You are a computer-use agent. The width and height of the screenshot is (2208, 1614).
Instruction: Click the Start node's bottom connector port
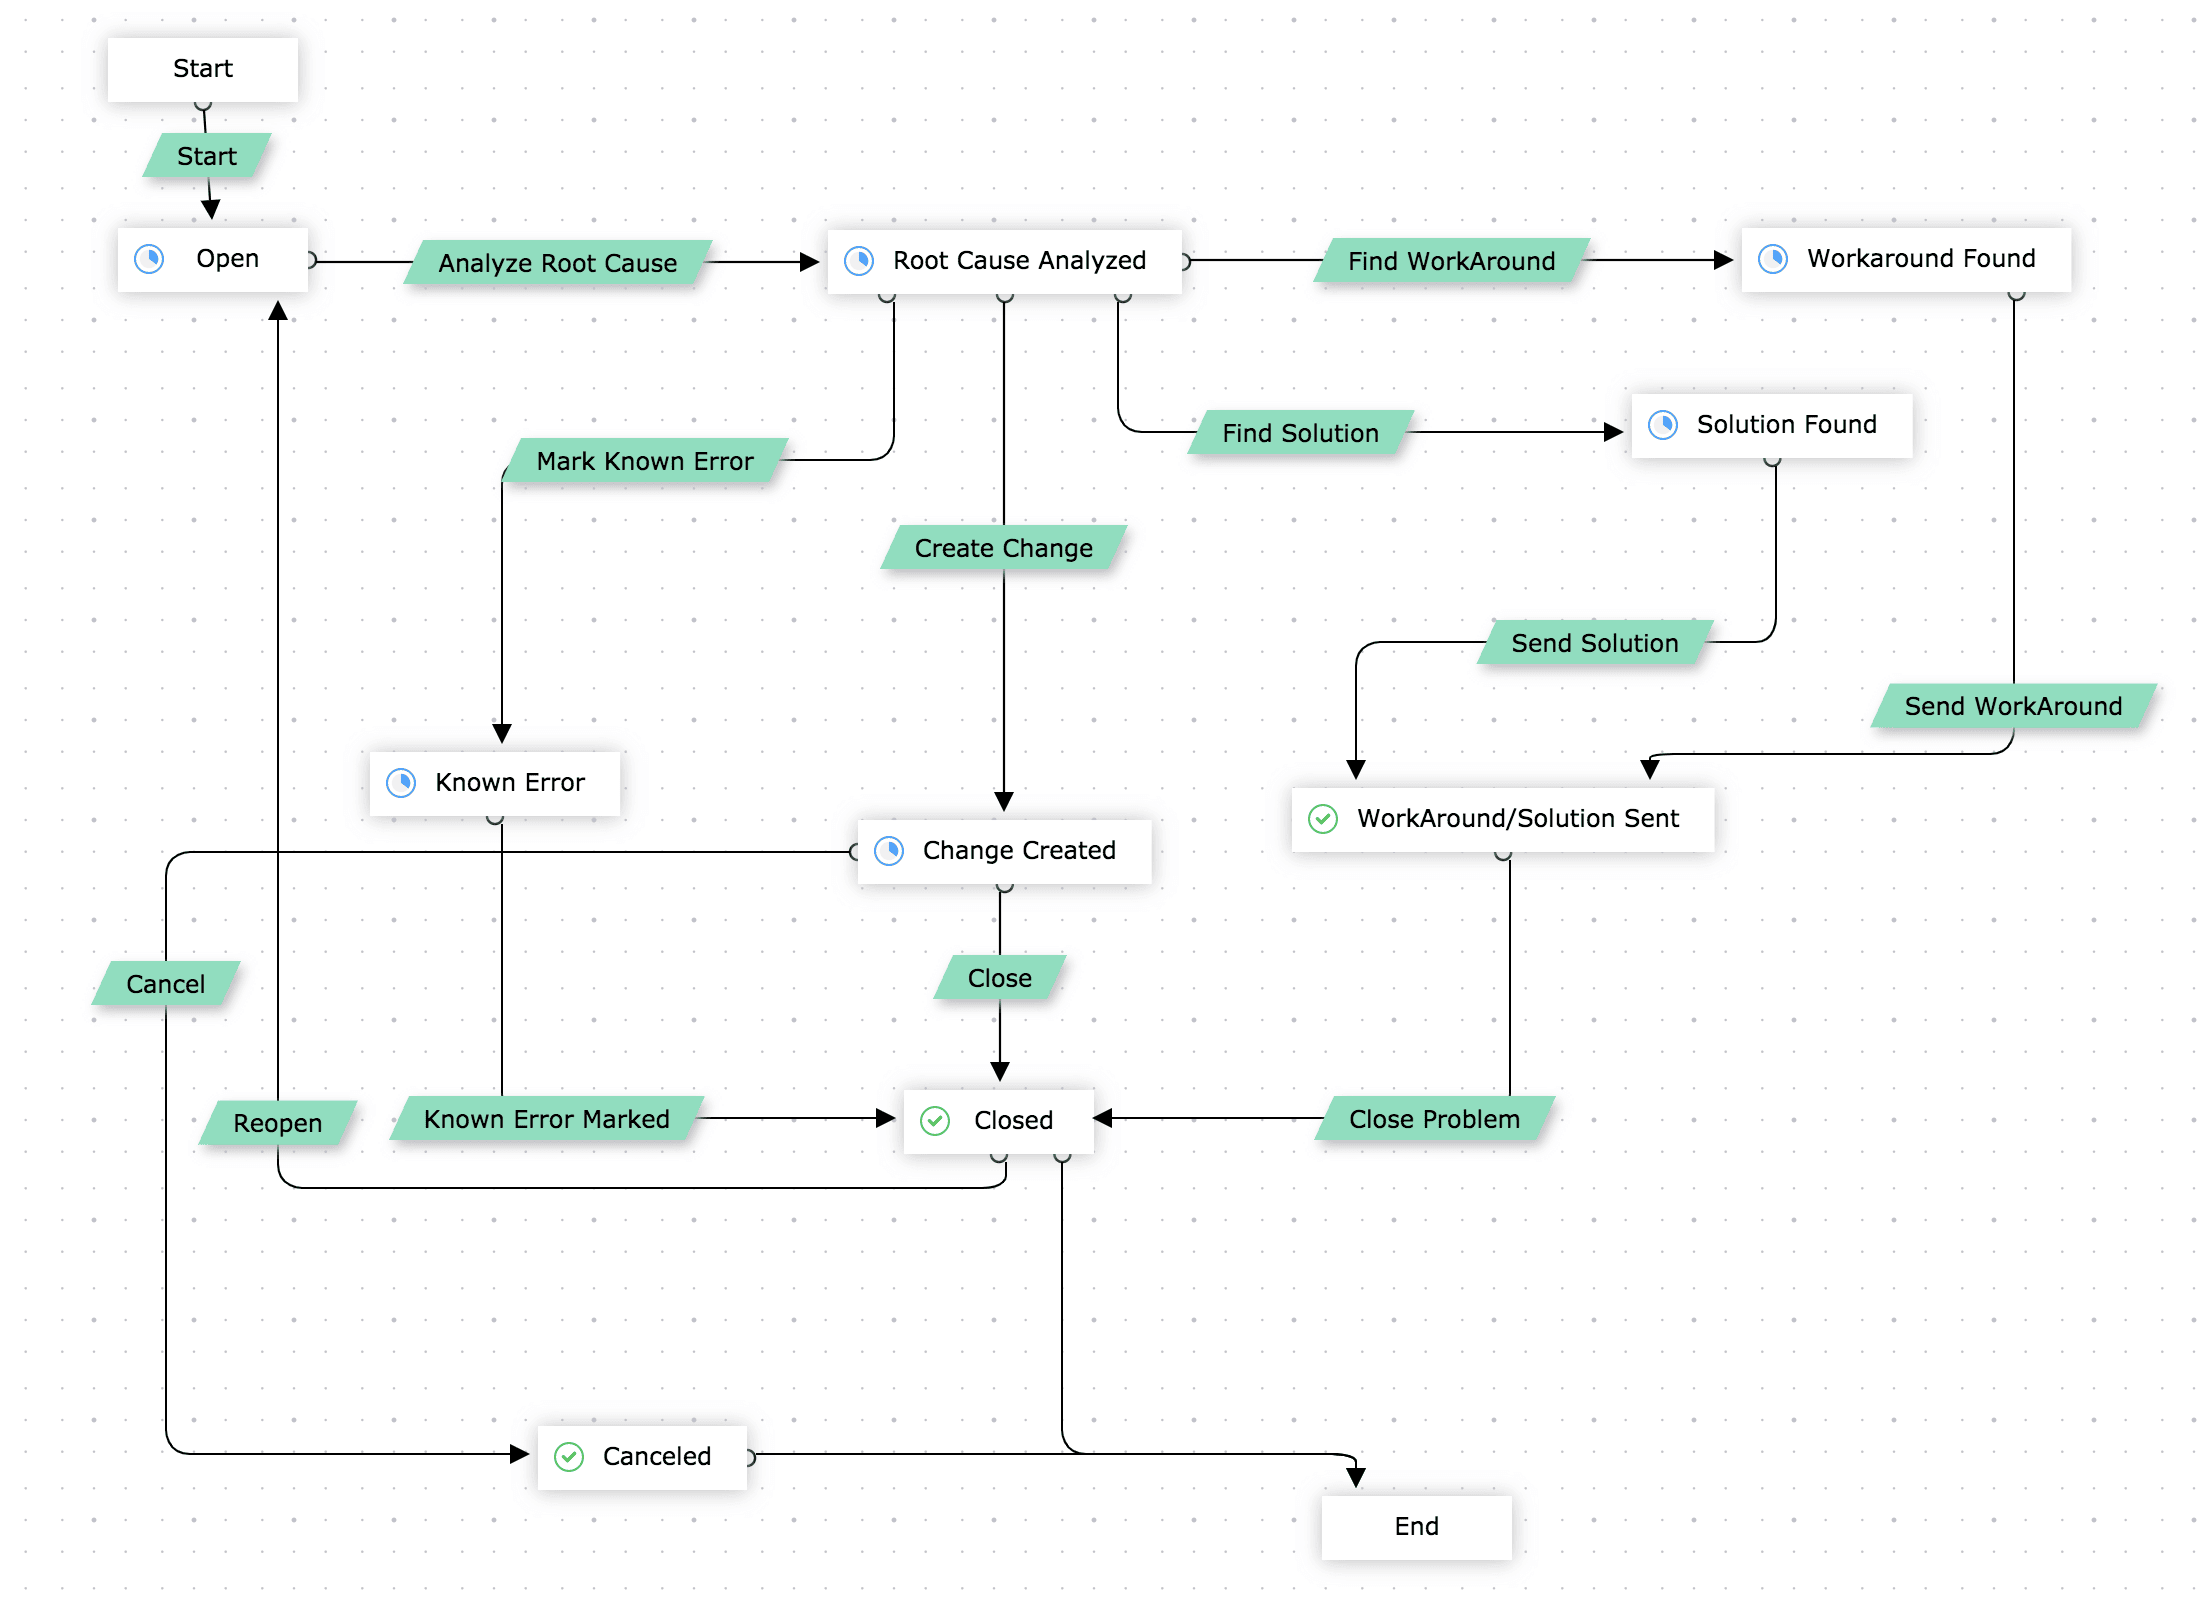[x=203, y=104]
